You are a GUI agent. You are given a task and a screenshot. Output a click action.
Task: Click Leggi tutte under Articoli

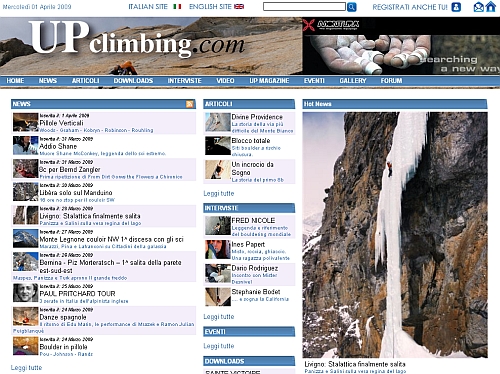coord(219,193)
